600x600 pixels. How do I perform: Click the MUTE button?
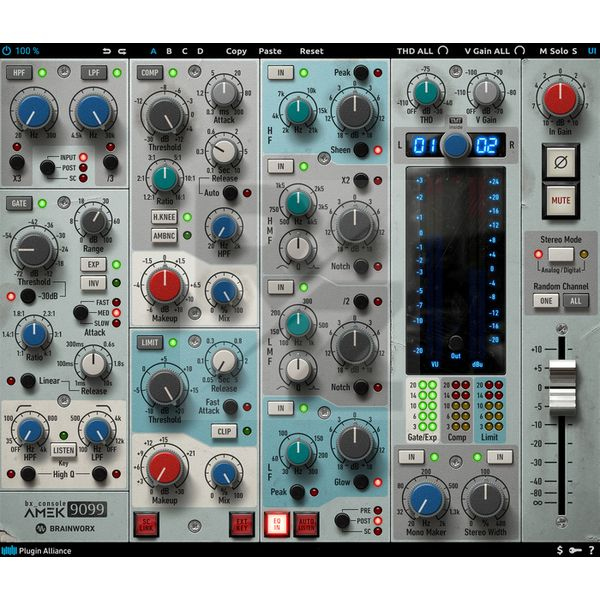(561, 200)
